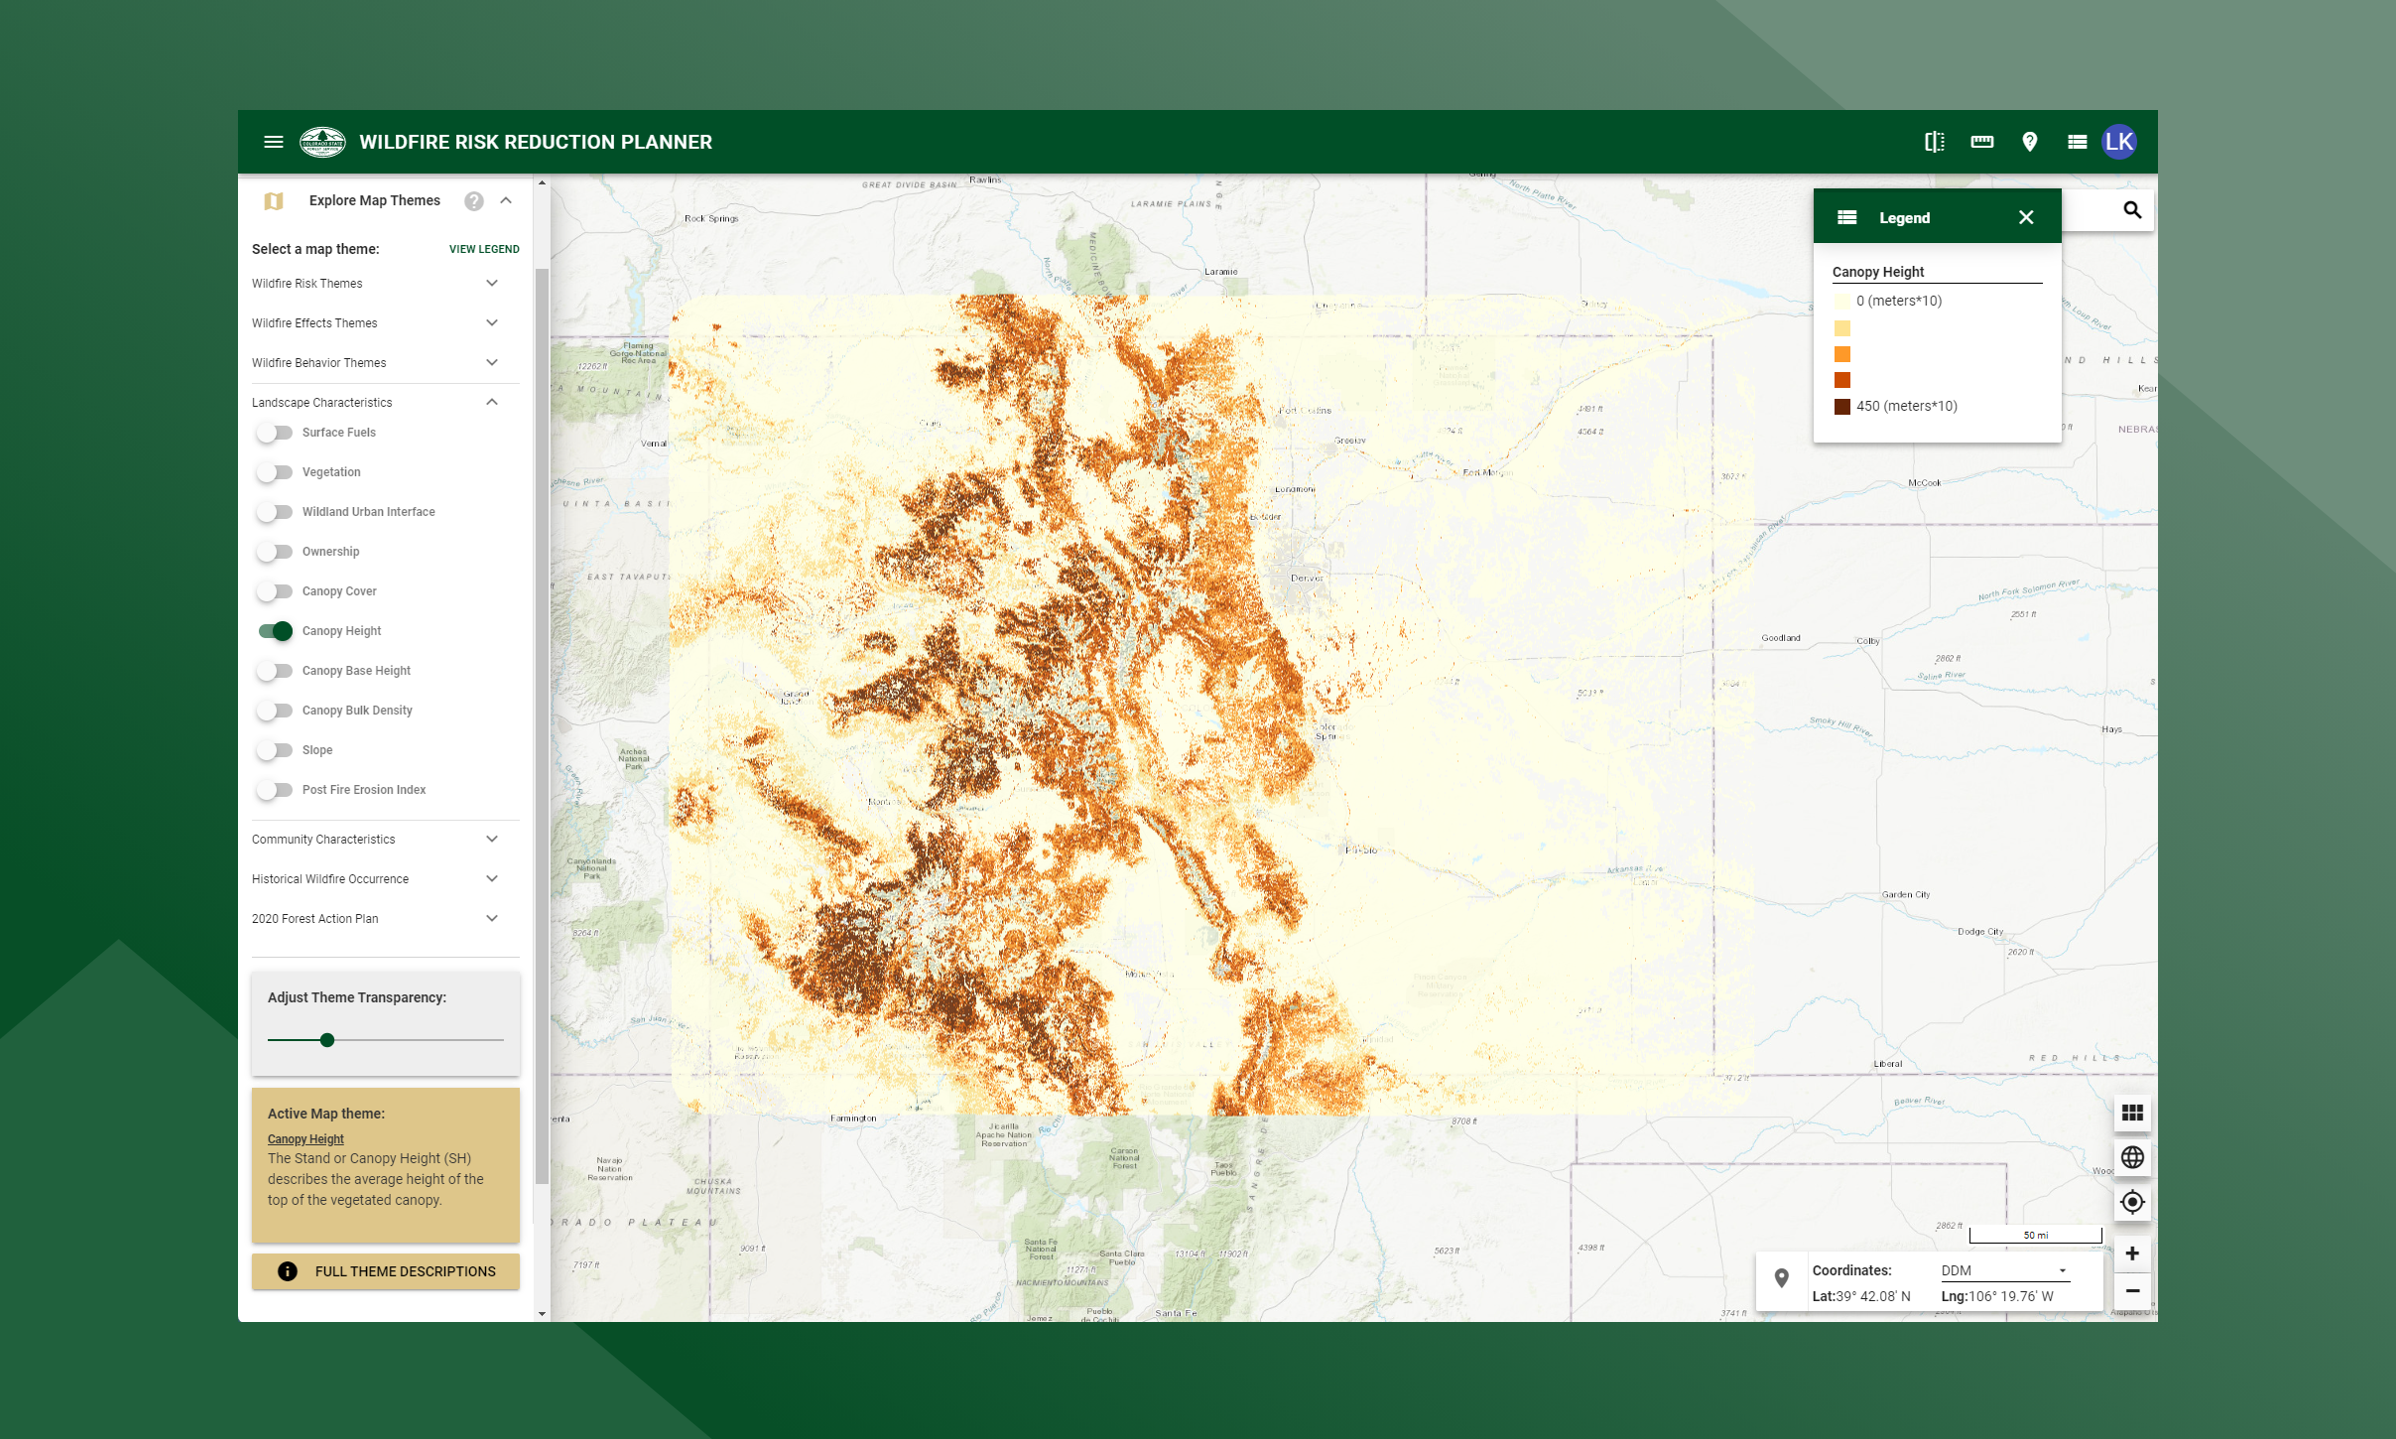Click the View Legend link
Screen dimensions: 2396x1439
coord(484,249)
